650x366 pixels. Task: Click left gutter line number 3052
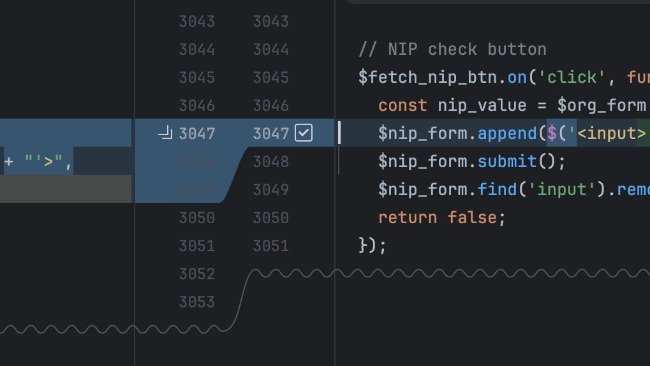[197, 274]
